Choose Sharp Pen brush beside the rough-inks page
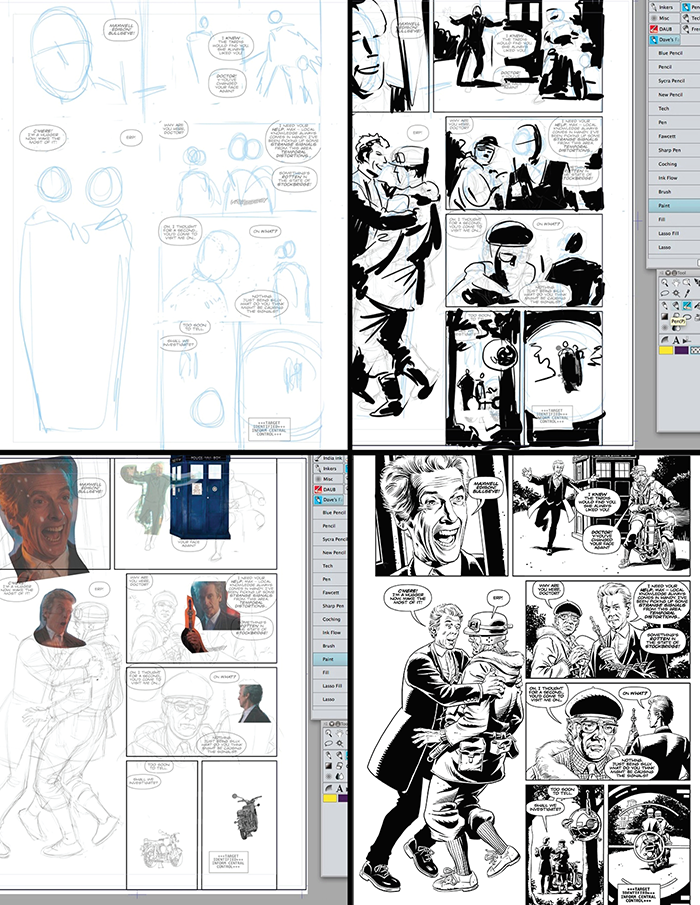The height and width of the screenshot is (905, 700). [x=673, y=150]
